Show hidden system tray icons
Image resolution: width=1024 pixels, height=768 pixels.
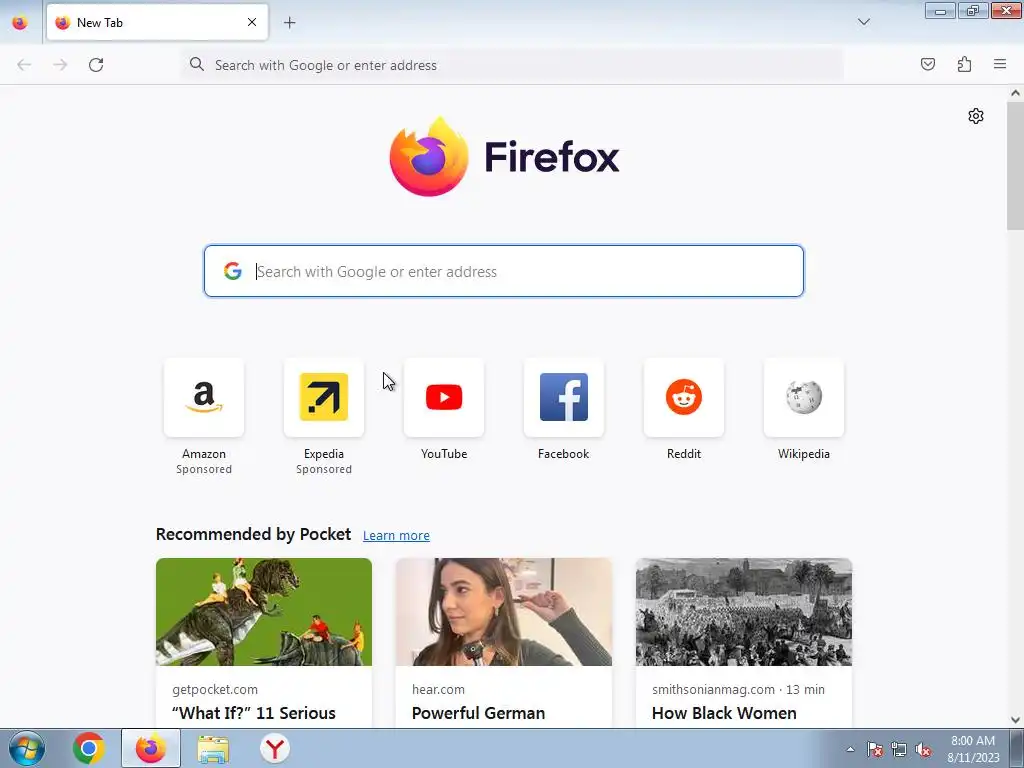point(850,749)
